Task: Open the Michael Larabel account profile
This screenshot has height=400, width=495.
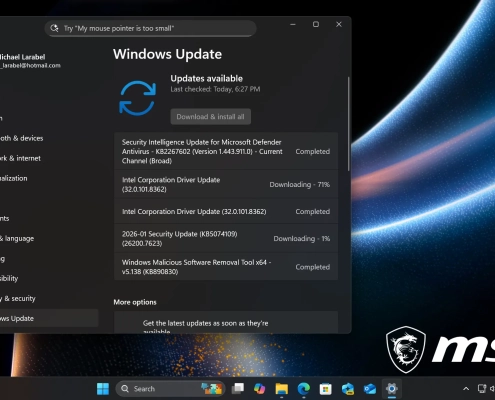Action: click(30, 61)
